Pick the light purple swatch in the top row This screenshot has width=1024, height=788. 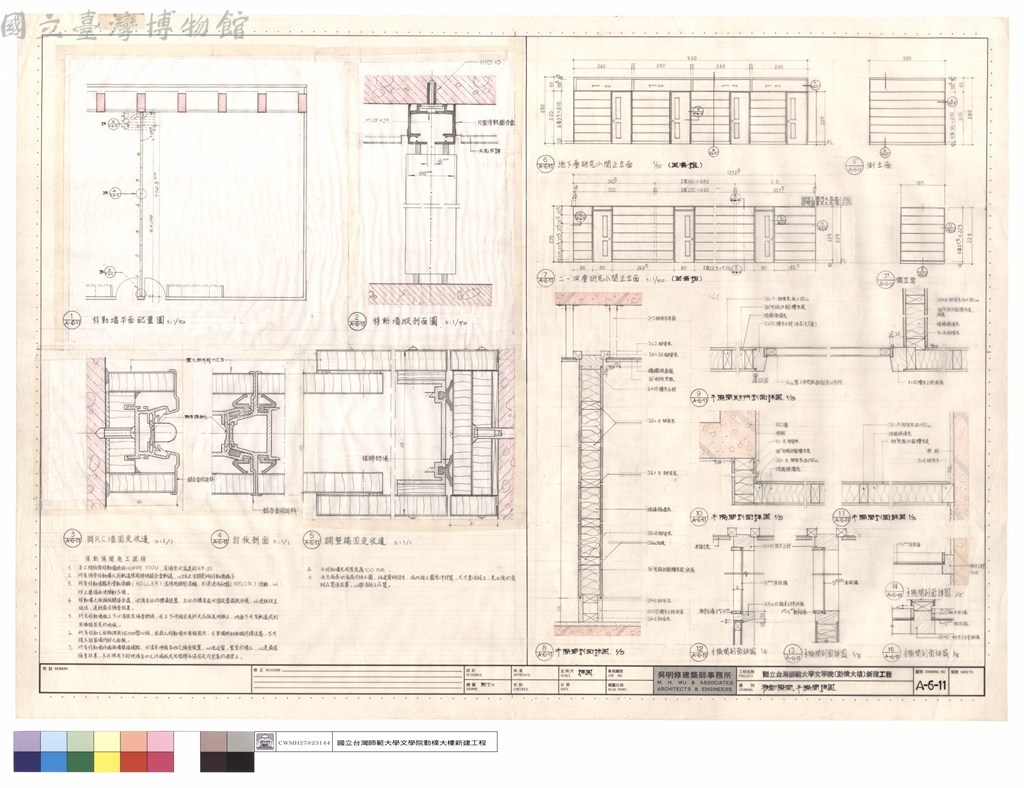click(x=27, y=741)
